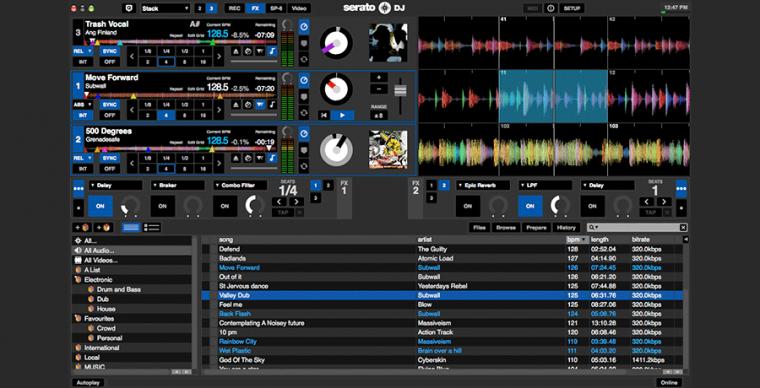760x388 pixels.
Task: Enable the Epic Reverb ON button
Action: 468,206
